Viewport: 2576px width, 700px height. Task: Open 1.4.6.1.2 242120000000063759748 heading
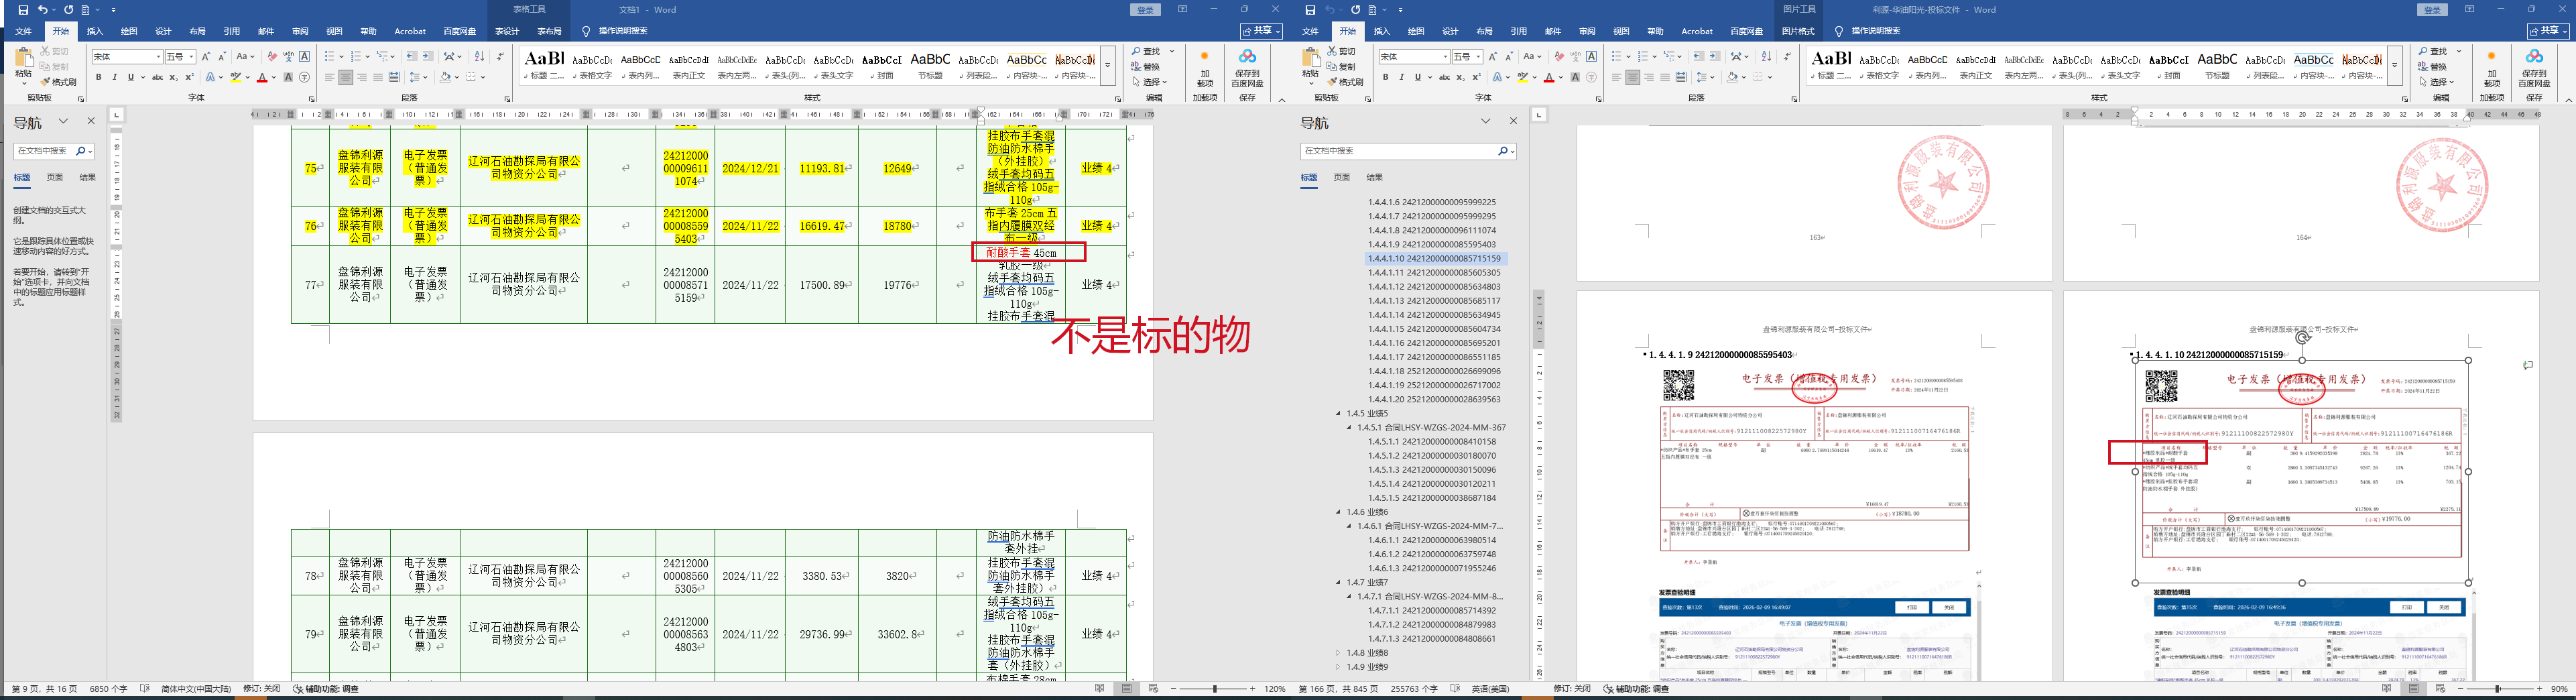pyautogui.click(x=1432, y=554)
